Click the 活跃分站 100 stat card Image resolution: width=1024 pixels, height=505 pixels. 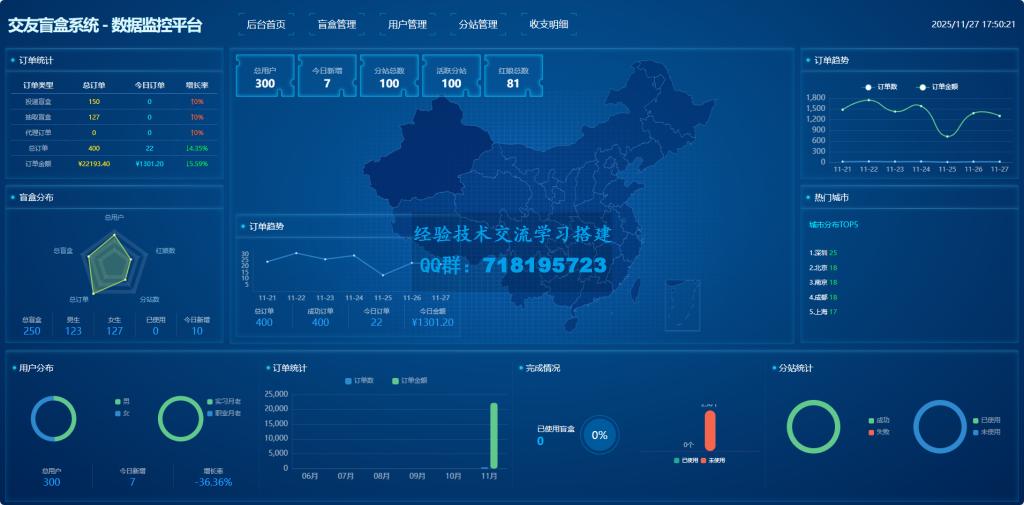coord(451,76)
